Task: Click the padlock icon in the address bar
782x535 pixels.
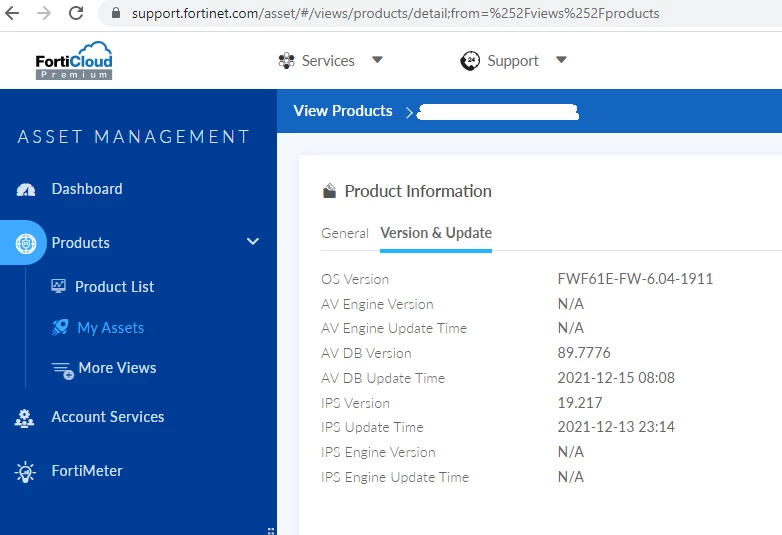Action: click(116, 13)
